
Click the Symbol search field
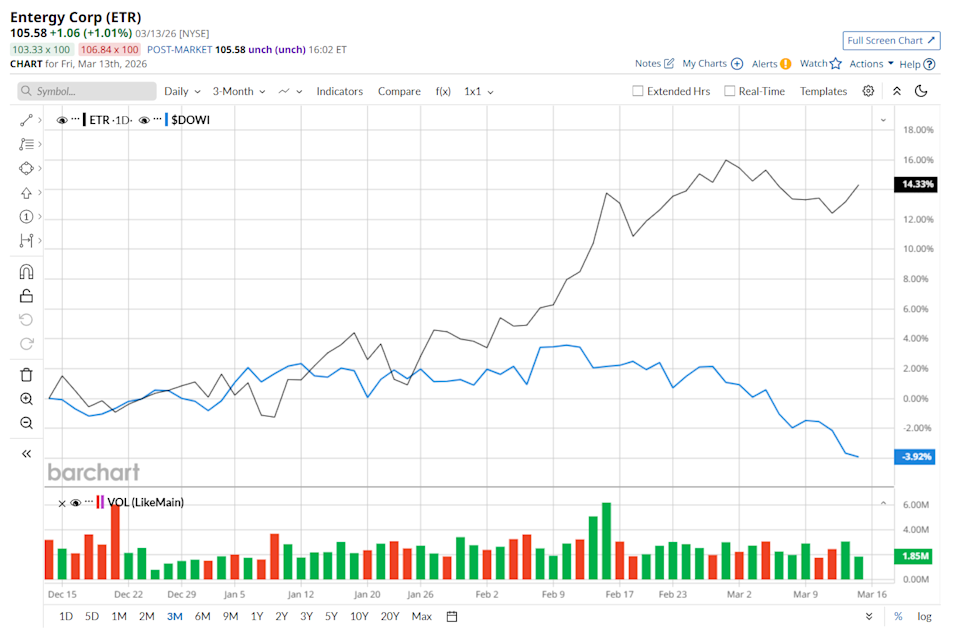88,91
